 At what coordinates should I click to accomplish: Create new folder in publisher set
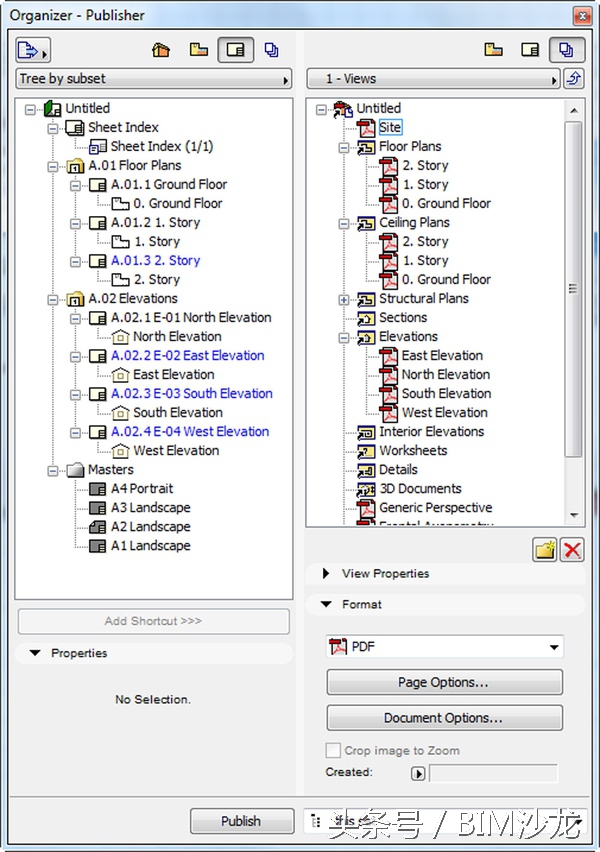pyautogui.click(x=544, y=549)
